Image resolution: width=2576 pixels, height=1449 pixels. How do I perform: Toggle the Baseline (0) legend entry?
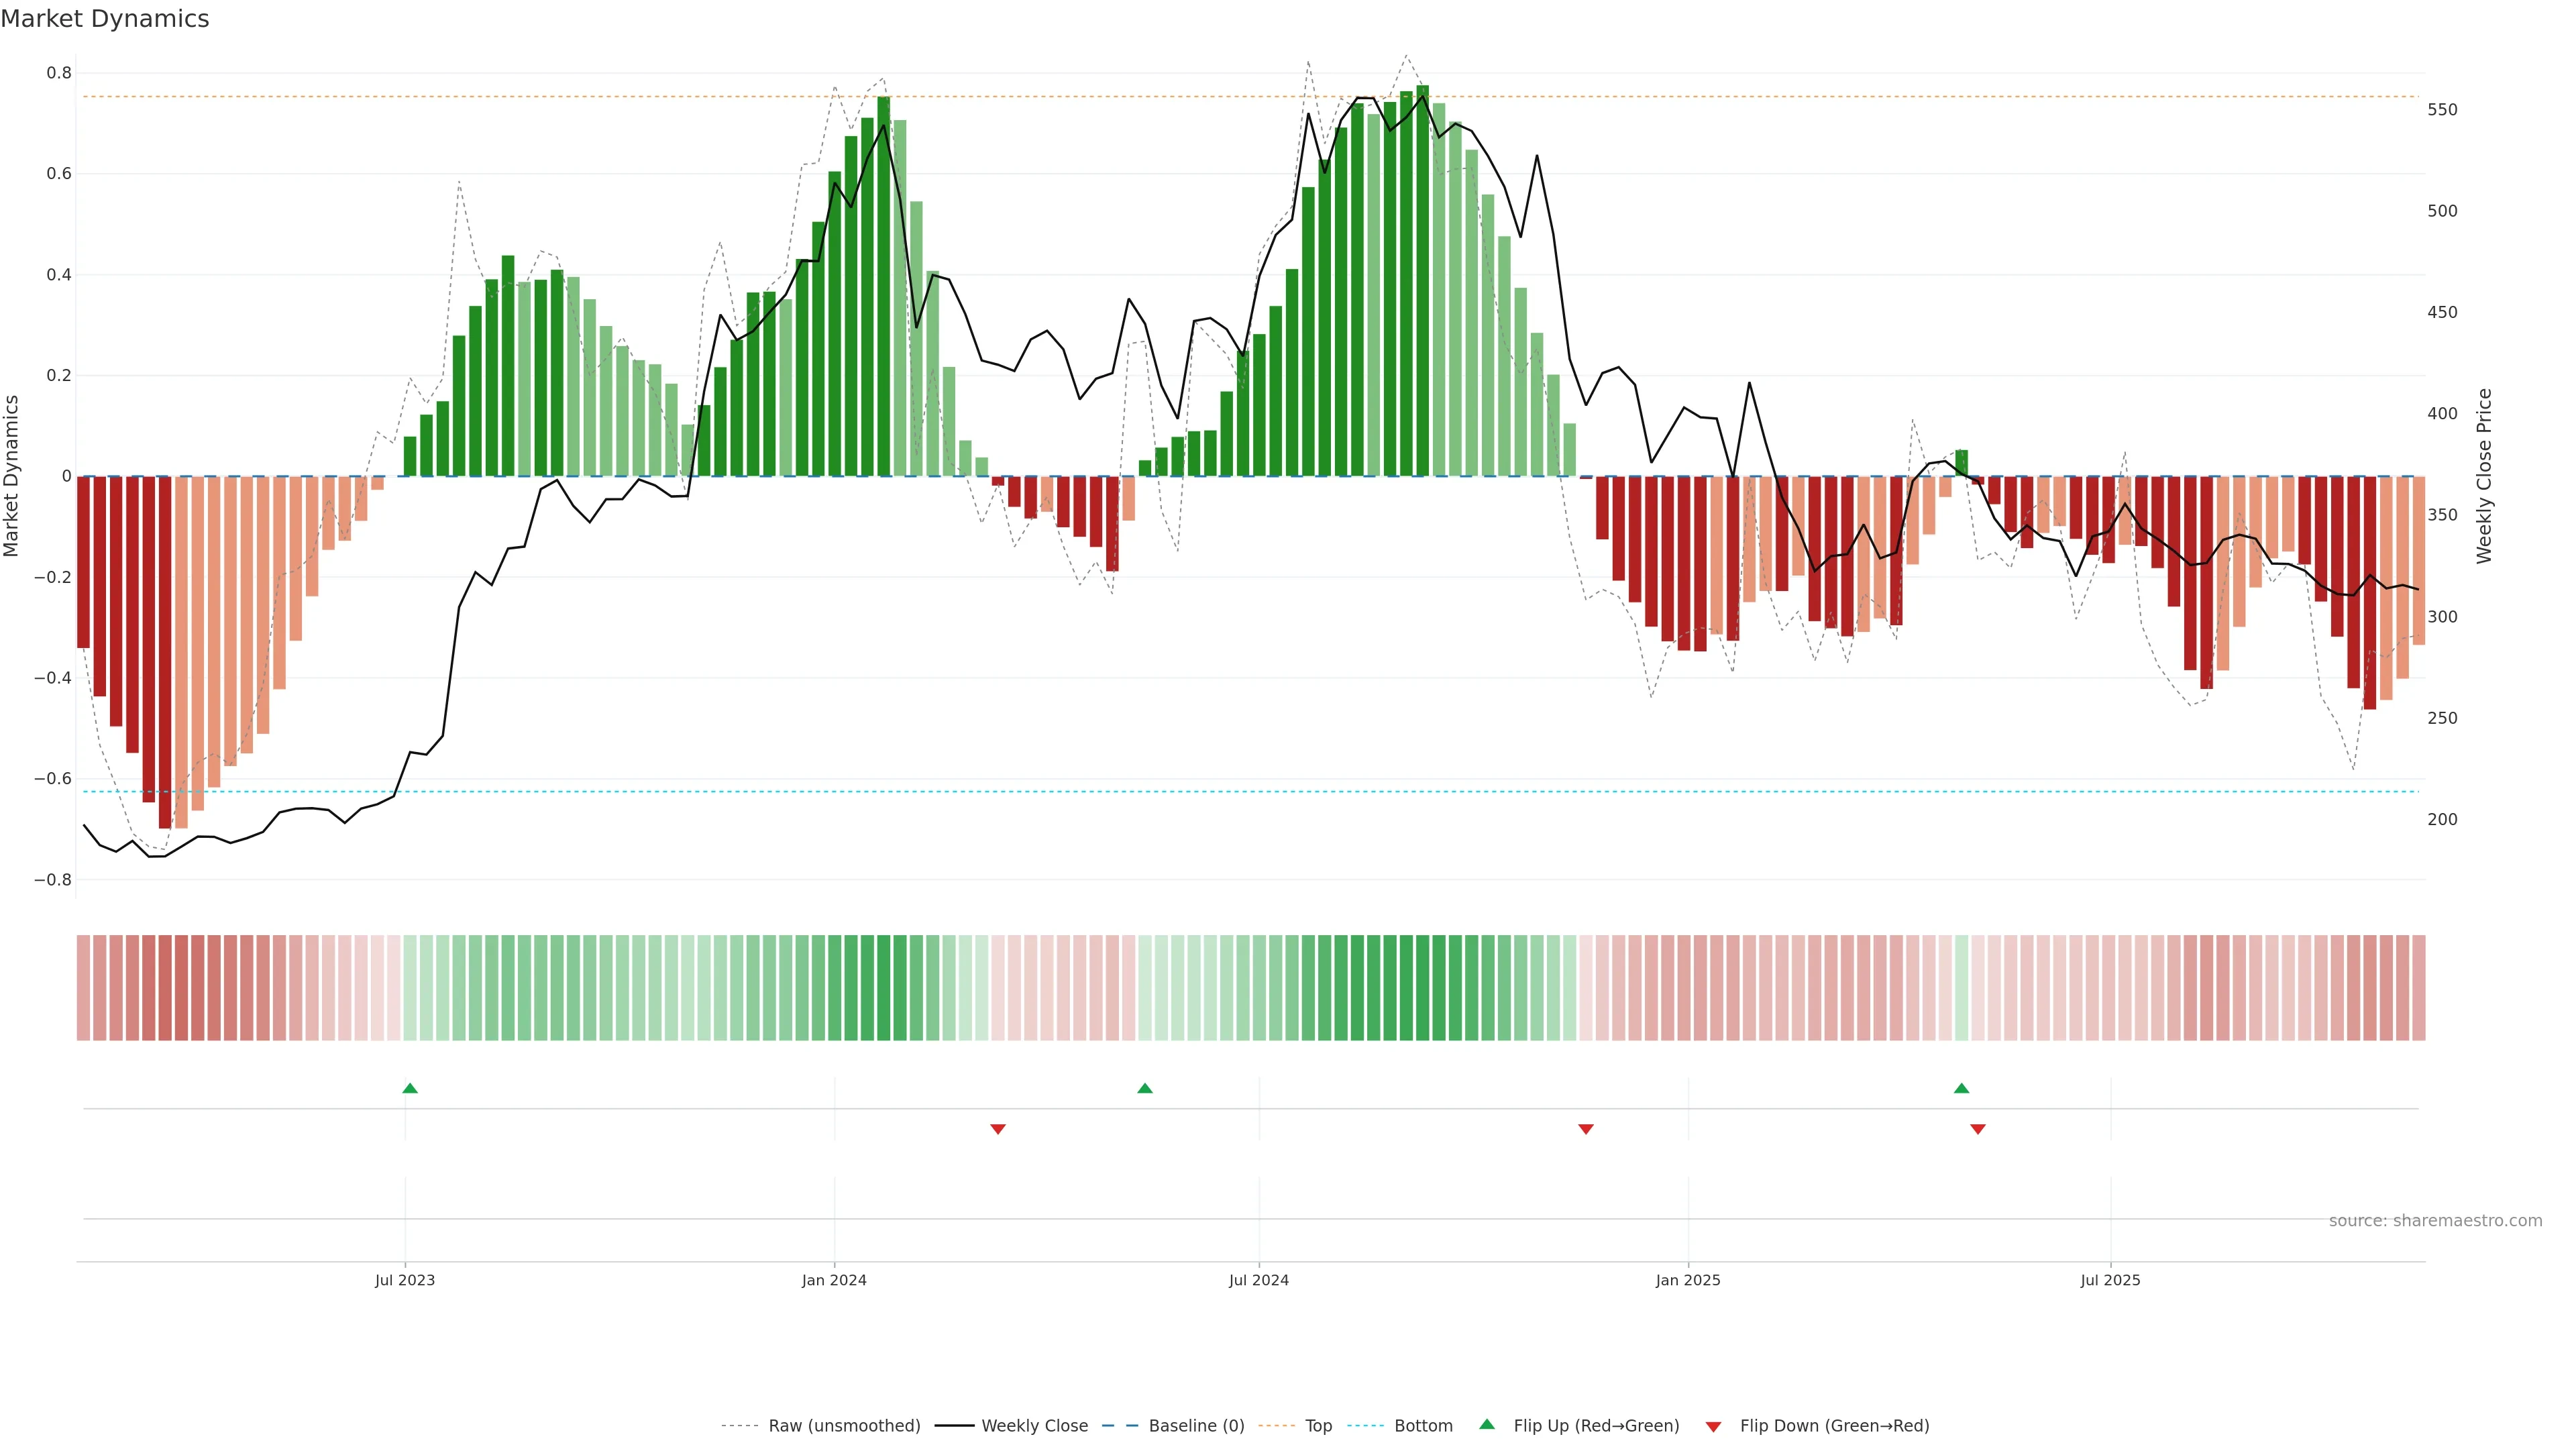point(1196,1426)
